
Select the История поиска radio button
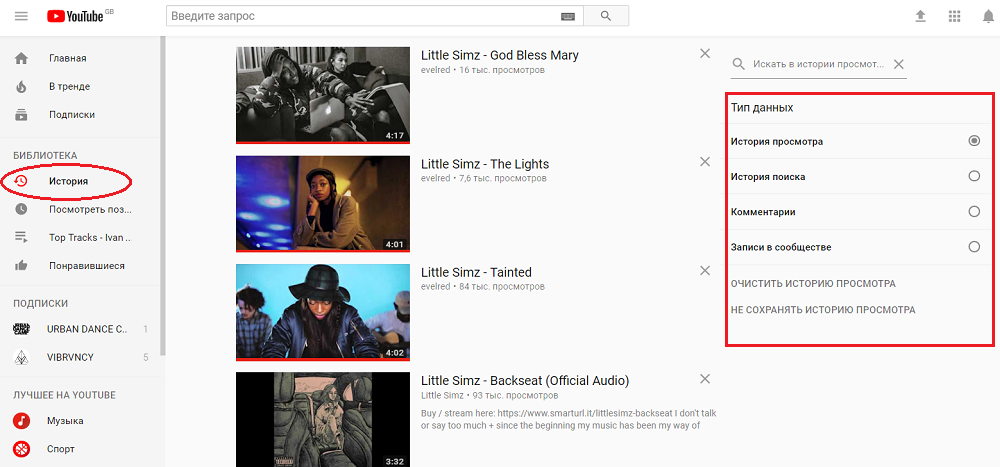(974, 176)
